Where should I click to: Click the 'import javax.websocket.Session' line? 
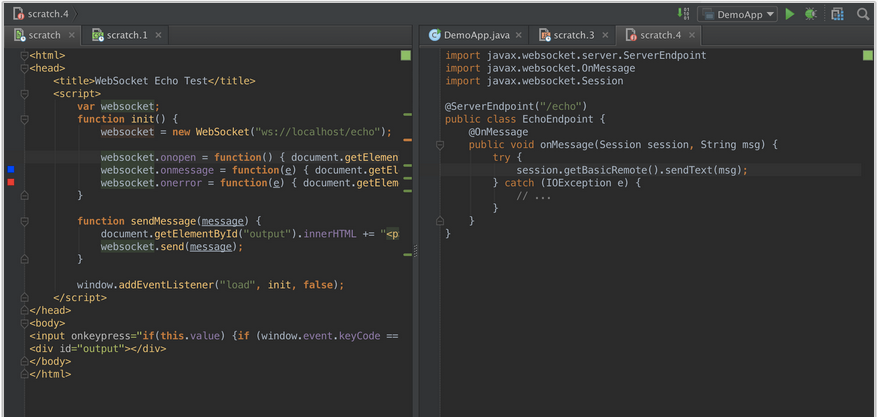coord(534,81)
